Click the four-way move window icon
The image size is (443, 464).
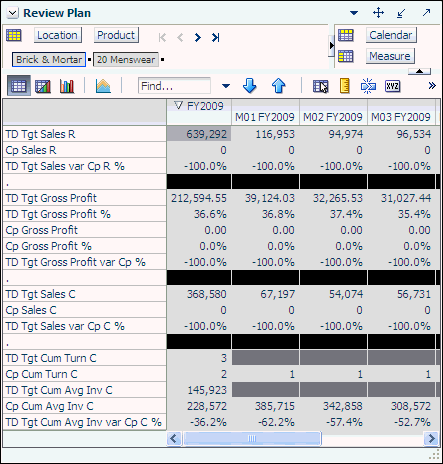coord(378,13)
